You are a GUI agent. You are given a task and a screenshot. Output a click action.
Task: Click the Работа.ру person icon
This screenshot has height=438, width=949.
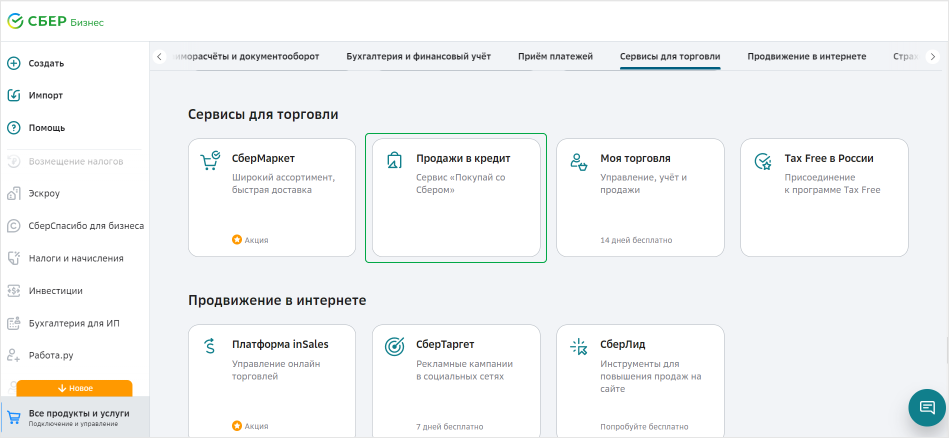click(x=13, y=355)
